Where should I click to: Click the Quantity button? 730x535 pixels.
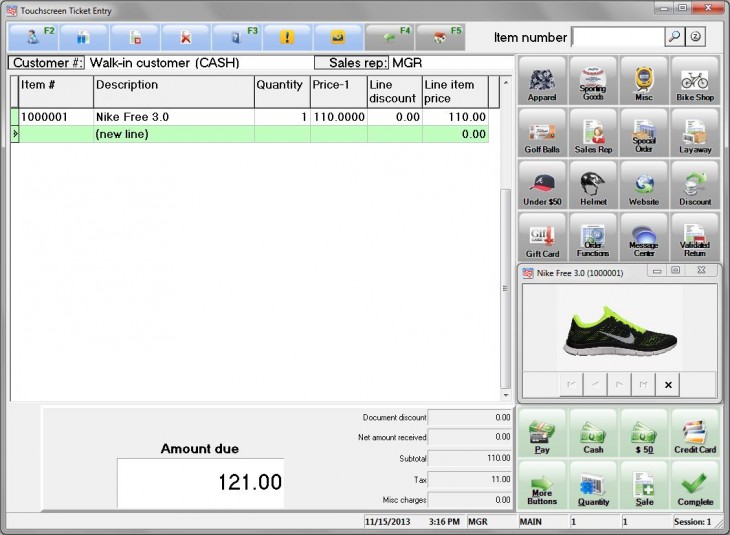point(593,486)
